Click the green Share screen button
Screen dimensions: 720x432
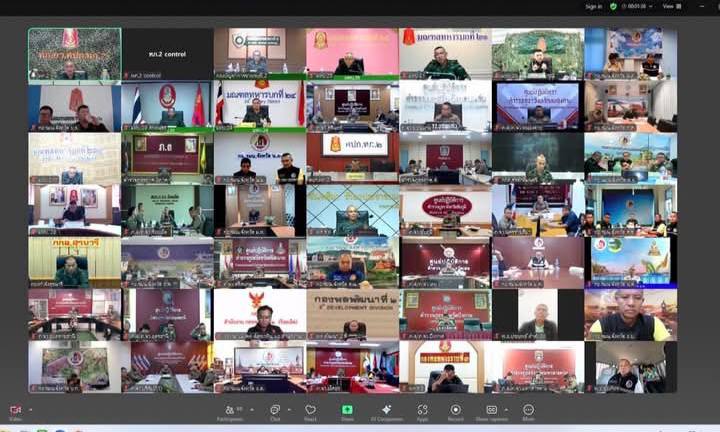tap(347, 410)
